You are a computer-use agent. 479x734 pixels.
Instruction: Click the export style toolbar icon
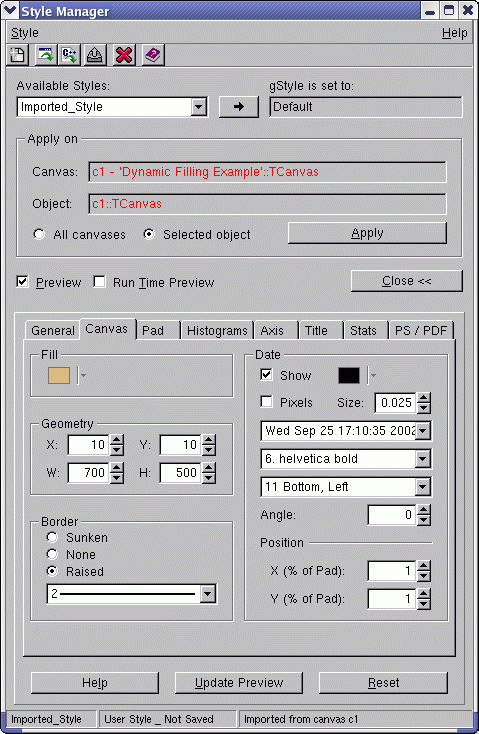pyautogui.click(x=96, y=55)
